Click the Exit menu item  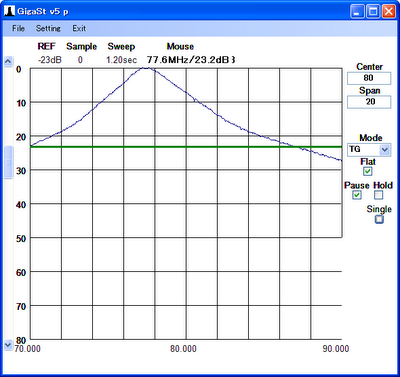click(x=79, y=28)
